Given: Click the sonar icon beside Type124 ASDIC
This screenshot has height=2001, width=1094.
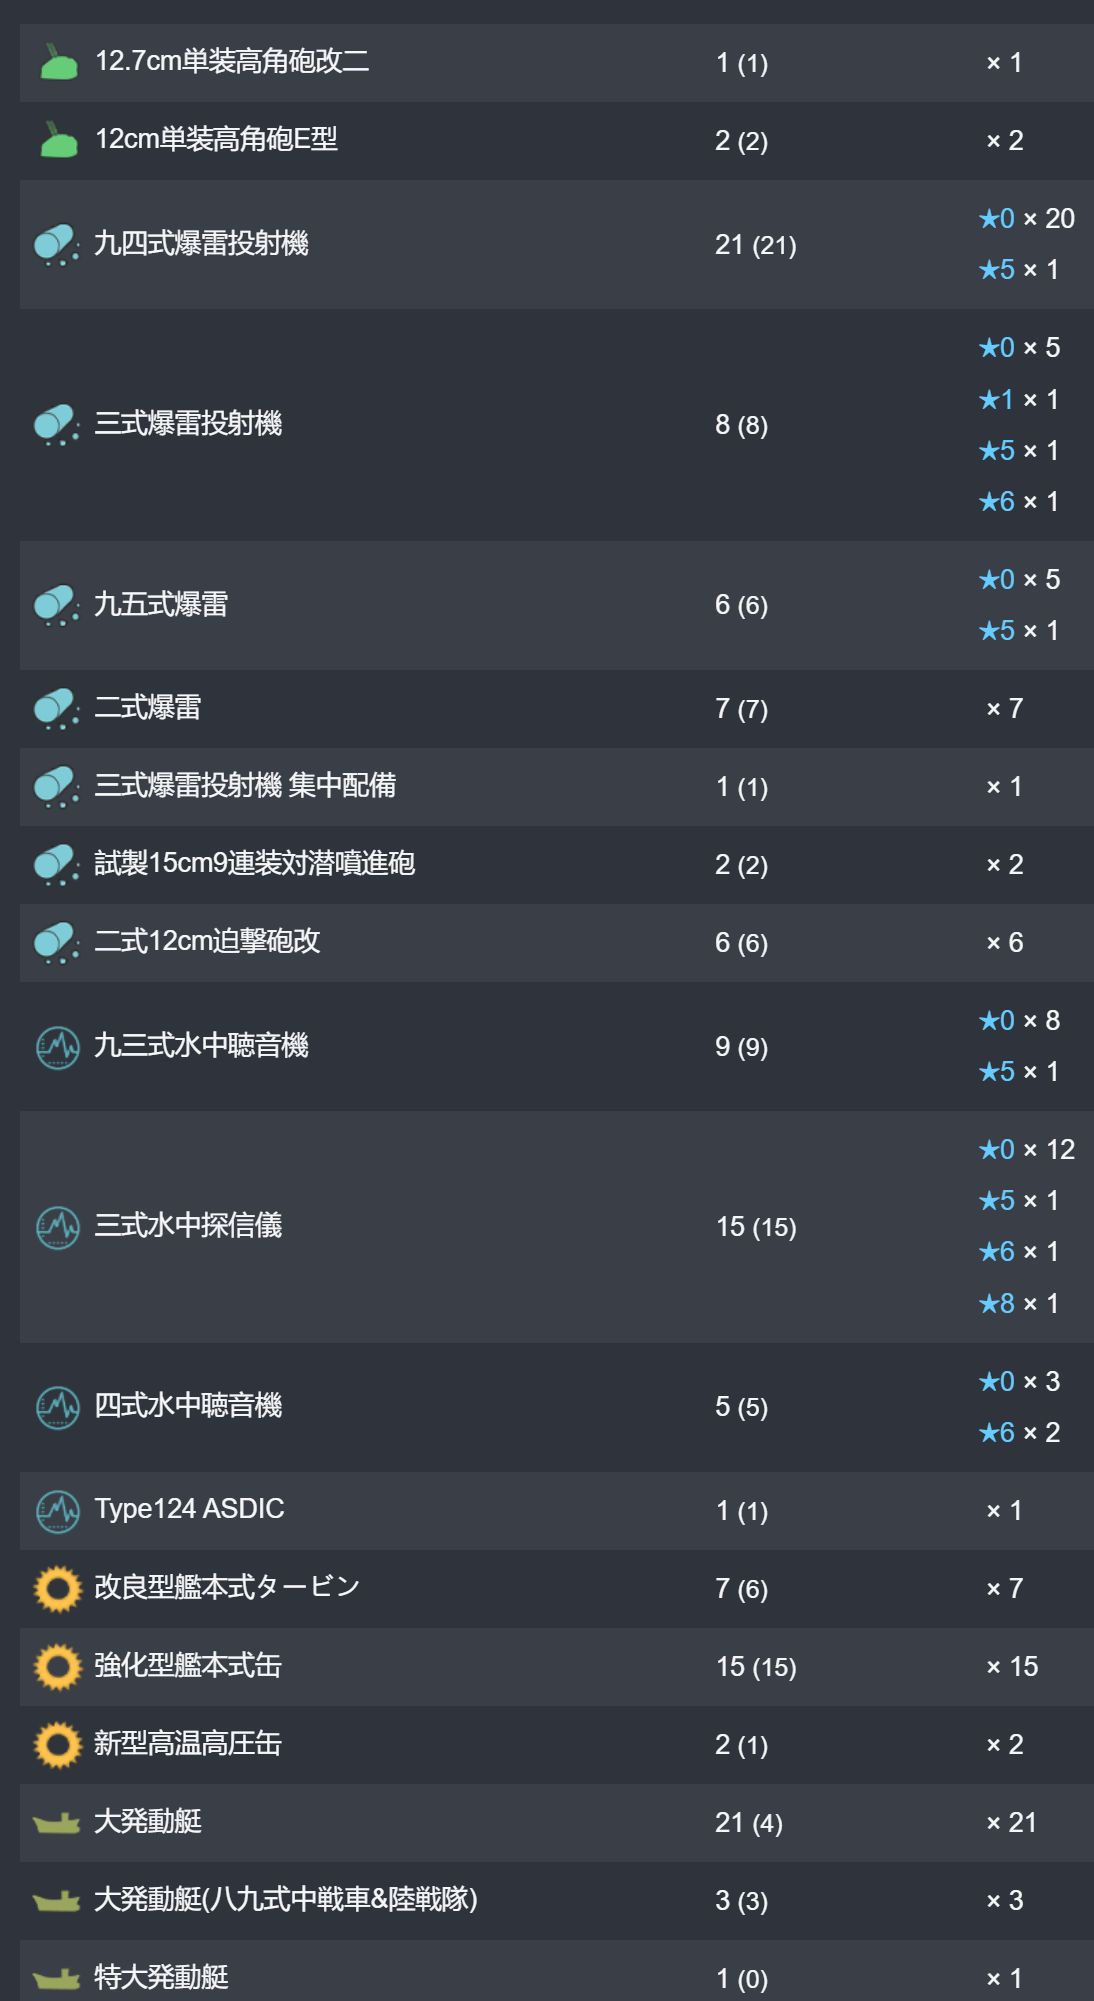Looking at the screenshot, I should click(x=57, y=1510).
